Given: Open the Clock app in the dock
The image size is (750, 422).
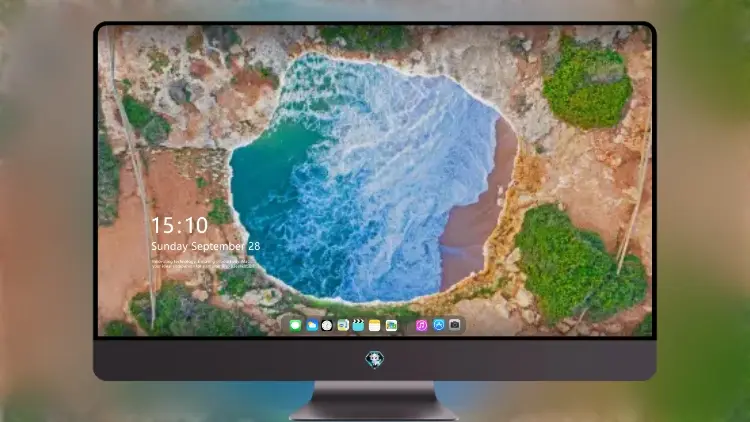Looking at the screenshot, I should coord(327,325).
